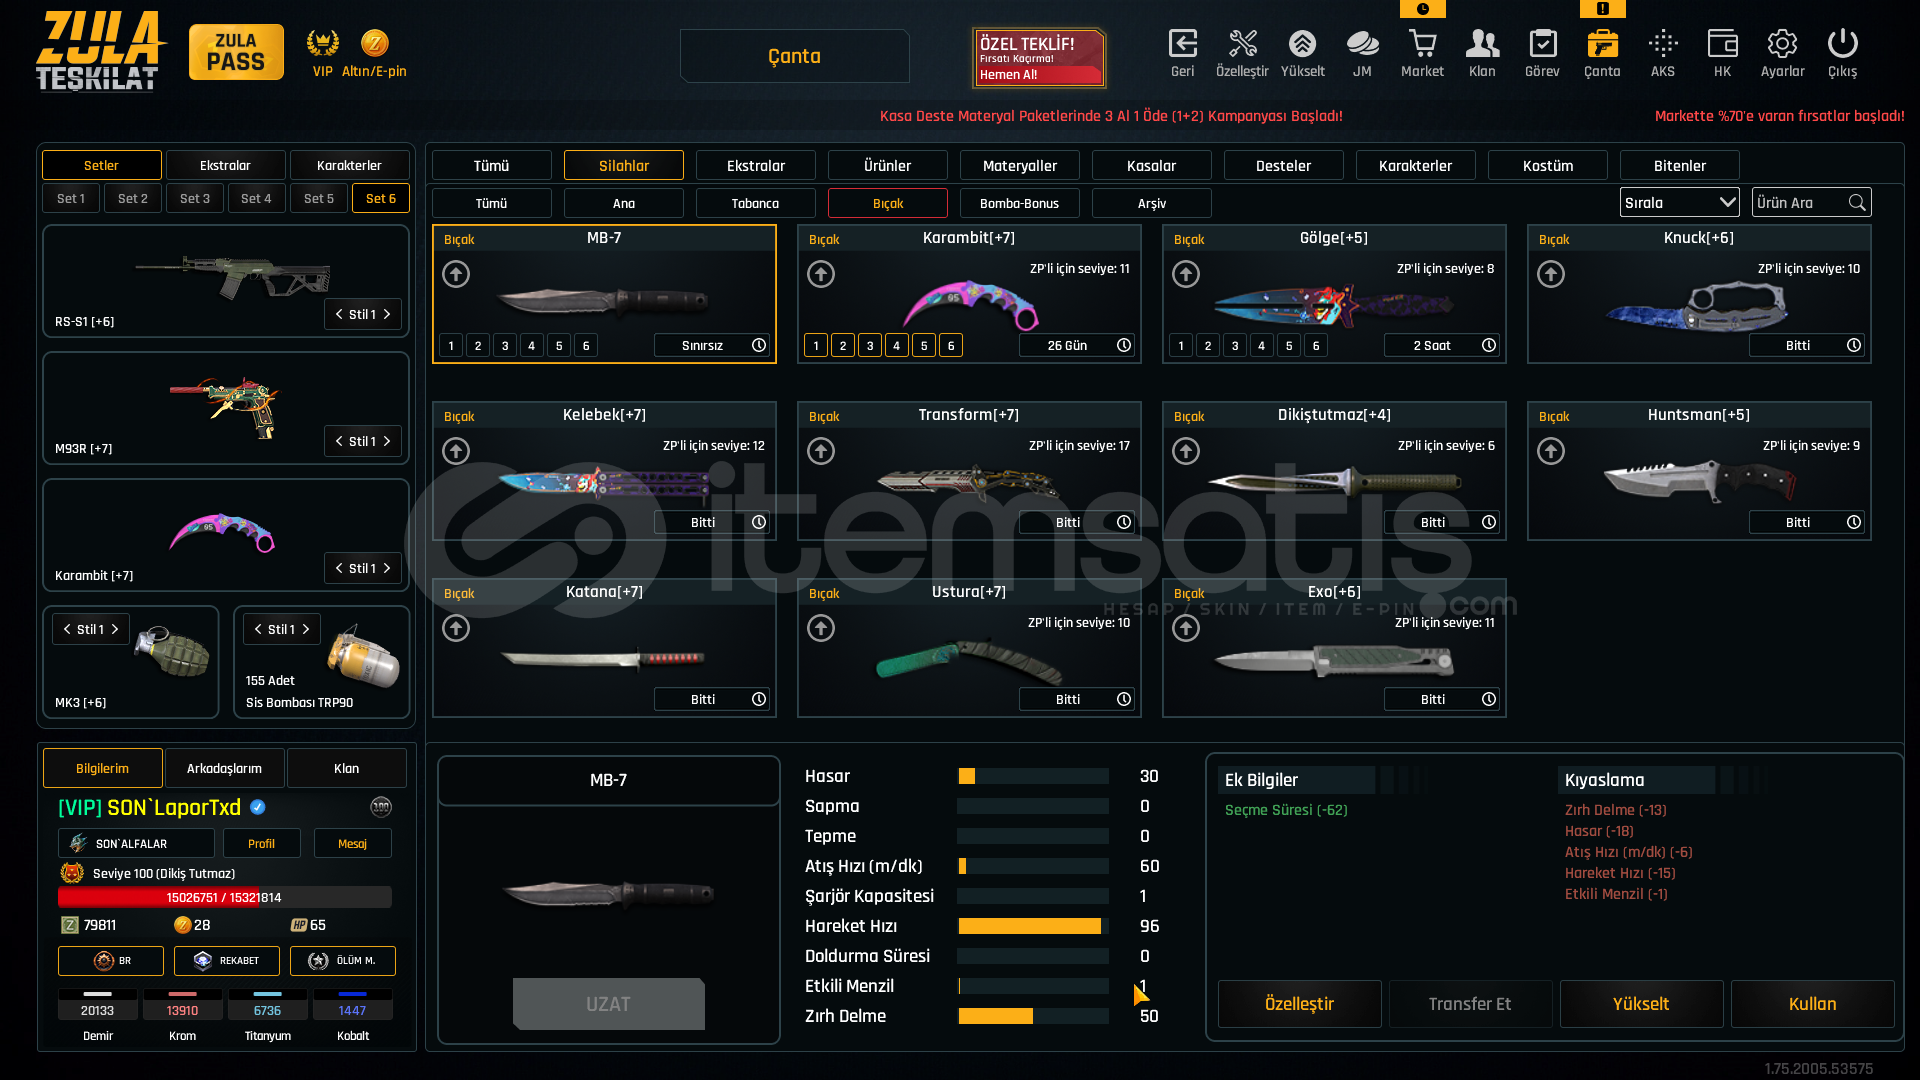Click the Hareket Hızı stat bar
The height and width of the screenshot is (1080, 1920).
click(1033, 926)
